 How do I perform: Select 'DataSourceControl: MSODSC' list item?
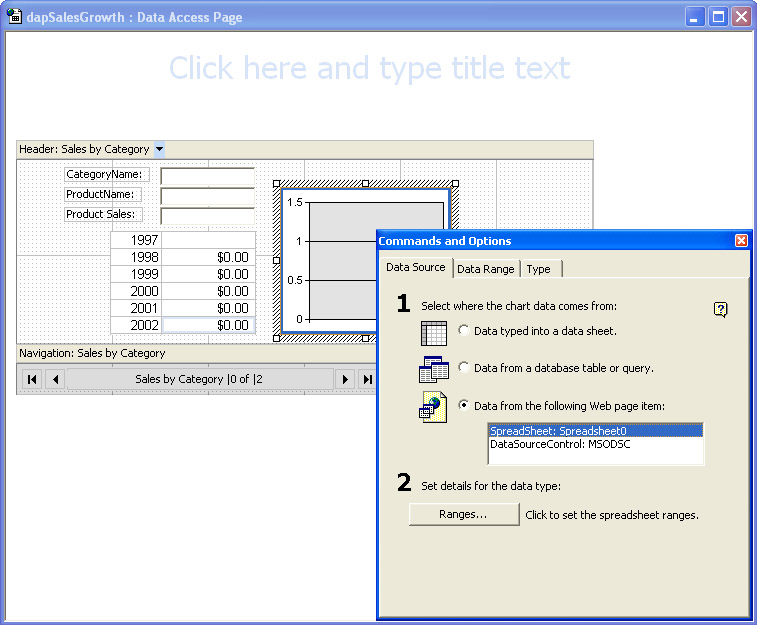[560, 444]
